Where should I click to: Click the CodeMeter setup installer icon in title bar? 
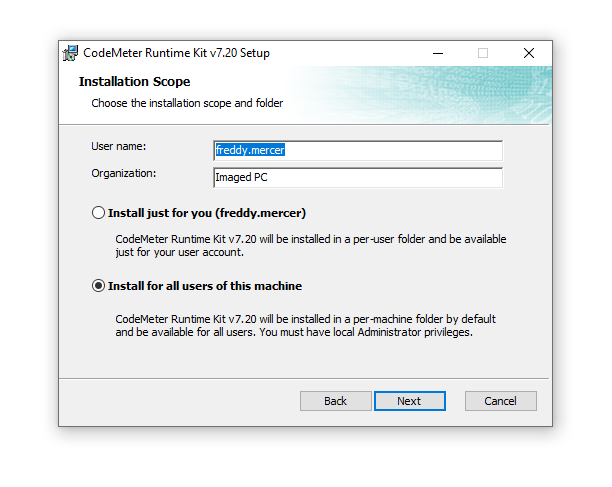pos(70,53)
